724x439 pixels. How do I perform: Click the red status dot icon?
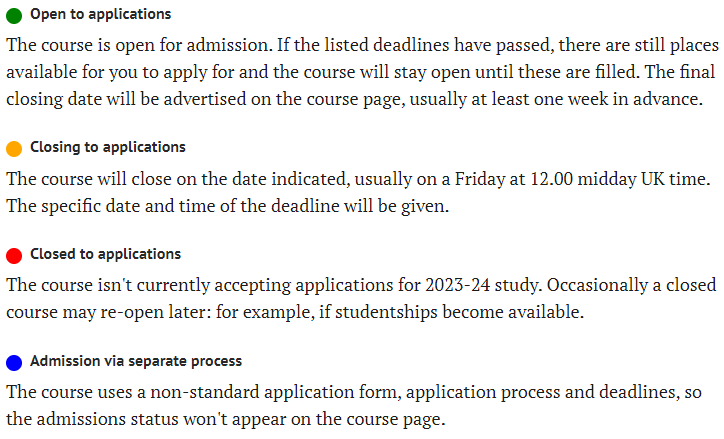[x=14, y=256]
